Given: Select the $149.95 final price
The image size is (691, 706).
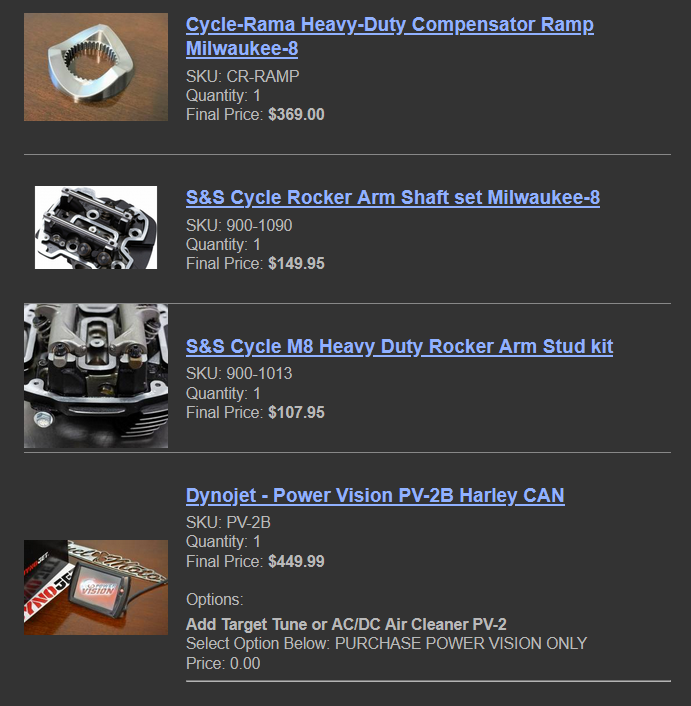Looking at the screenshot, I should (296, 263).
